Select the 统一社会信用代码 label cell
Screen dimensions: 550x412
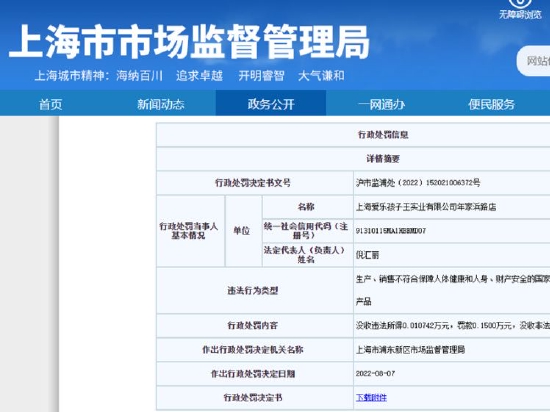(x=308, y=231)
